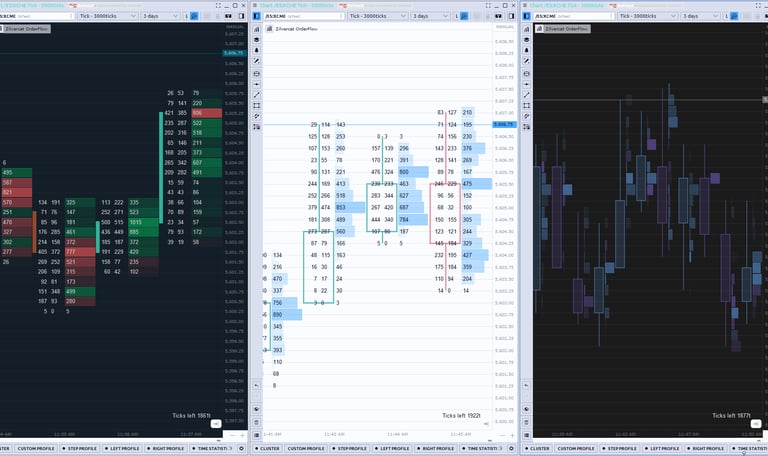Image resolution: width=768 pixels, height=456 pixels.
Task: Toggle right panel button in middle chart toolbar
Action: click(x=511, y=16)
